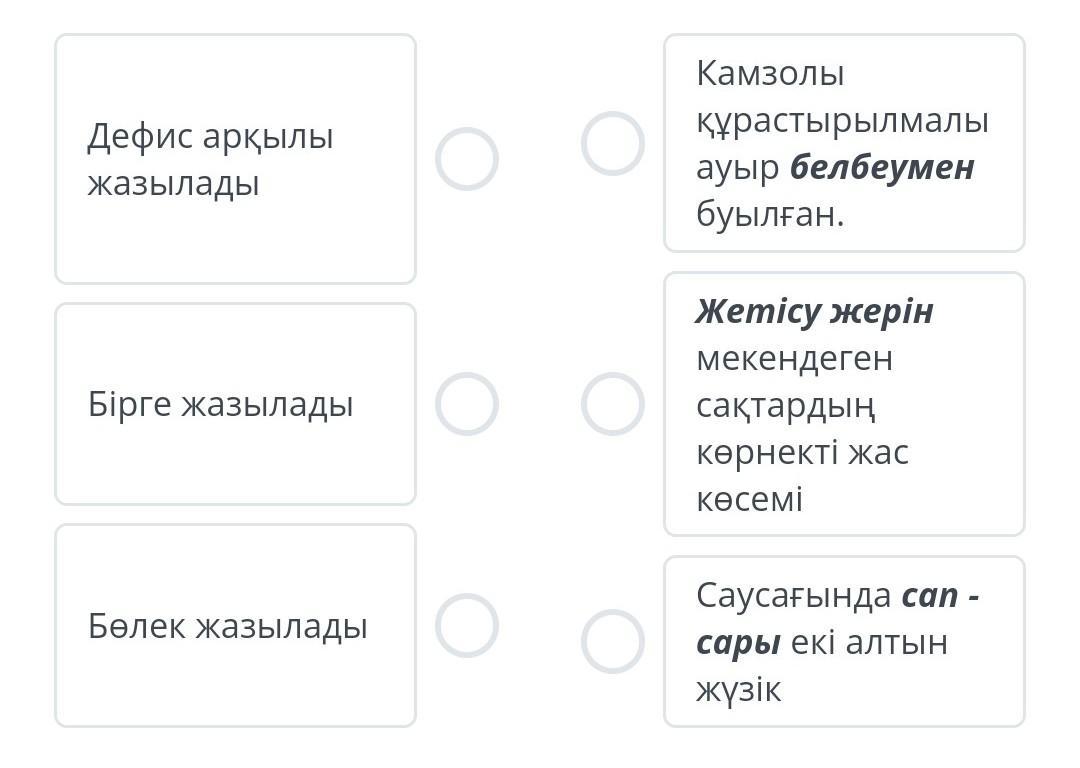Click the word "жүзік" in the third sentence
Screen dimensions: 1080x768
coord(738,689)
